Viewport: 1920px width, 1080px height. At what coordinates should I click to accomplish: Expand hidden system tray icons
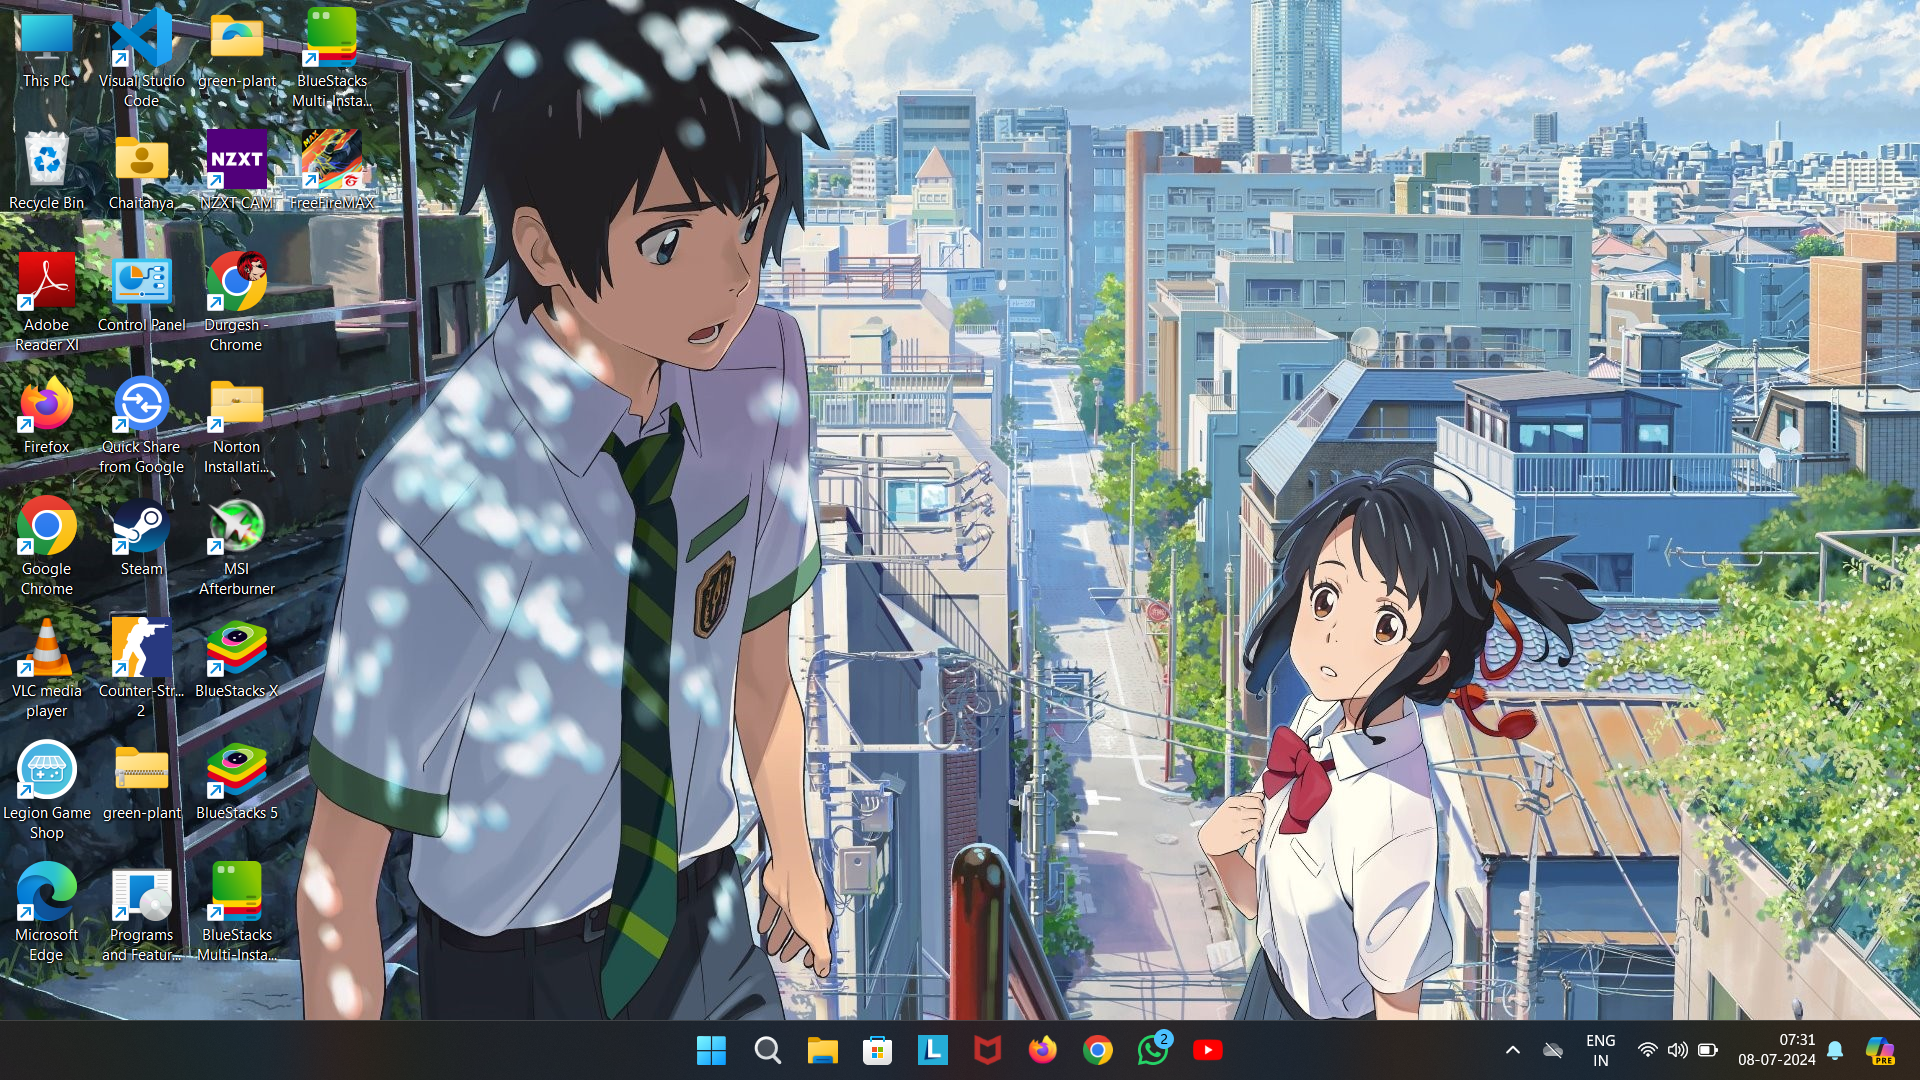[1513, 1050]
